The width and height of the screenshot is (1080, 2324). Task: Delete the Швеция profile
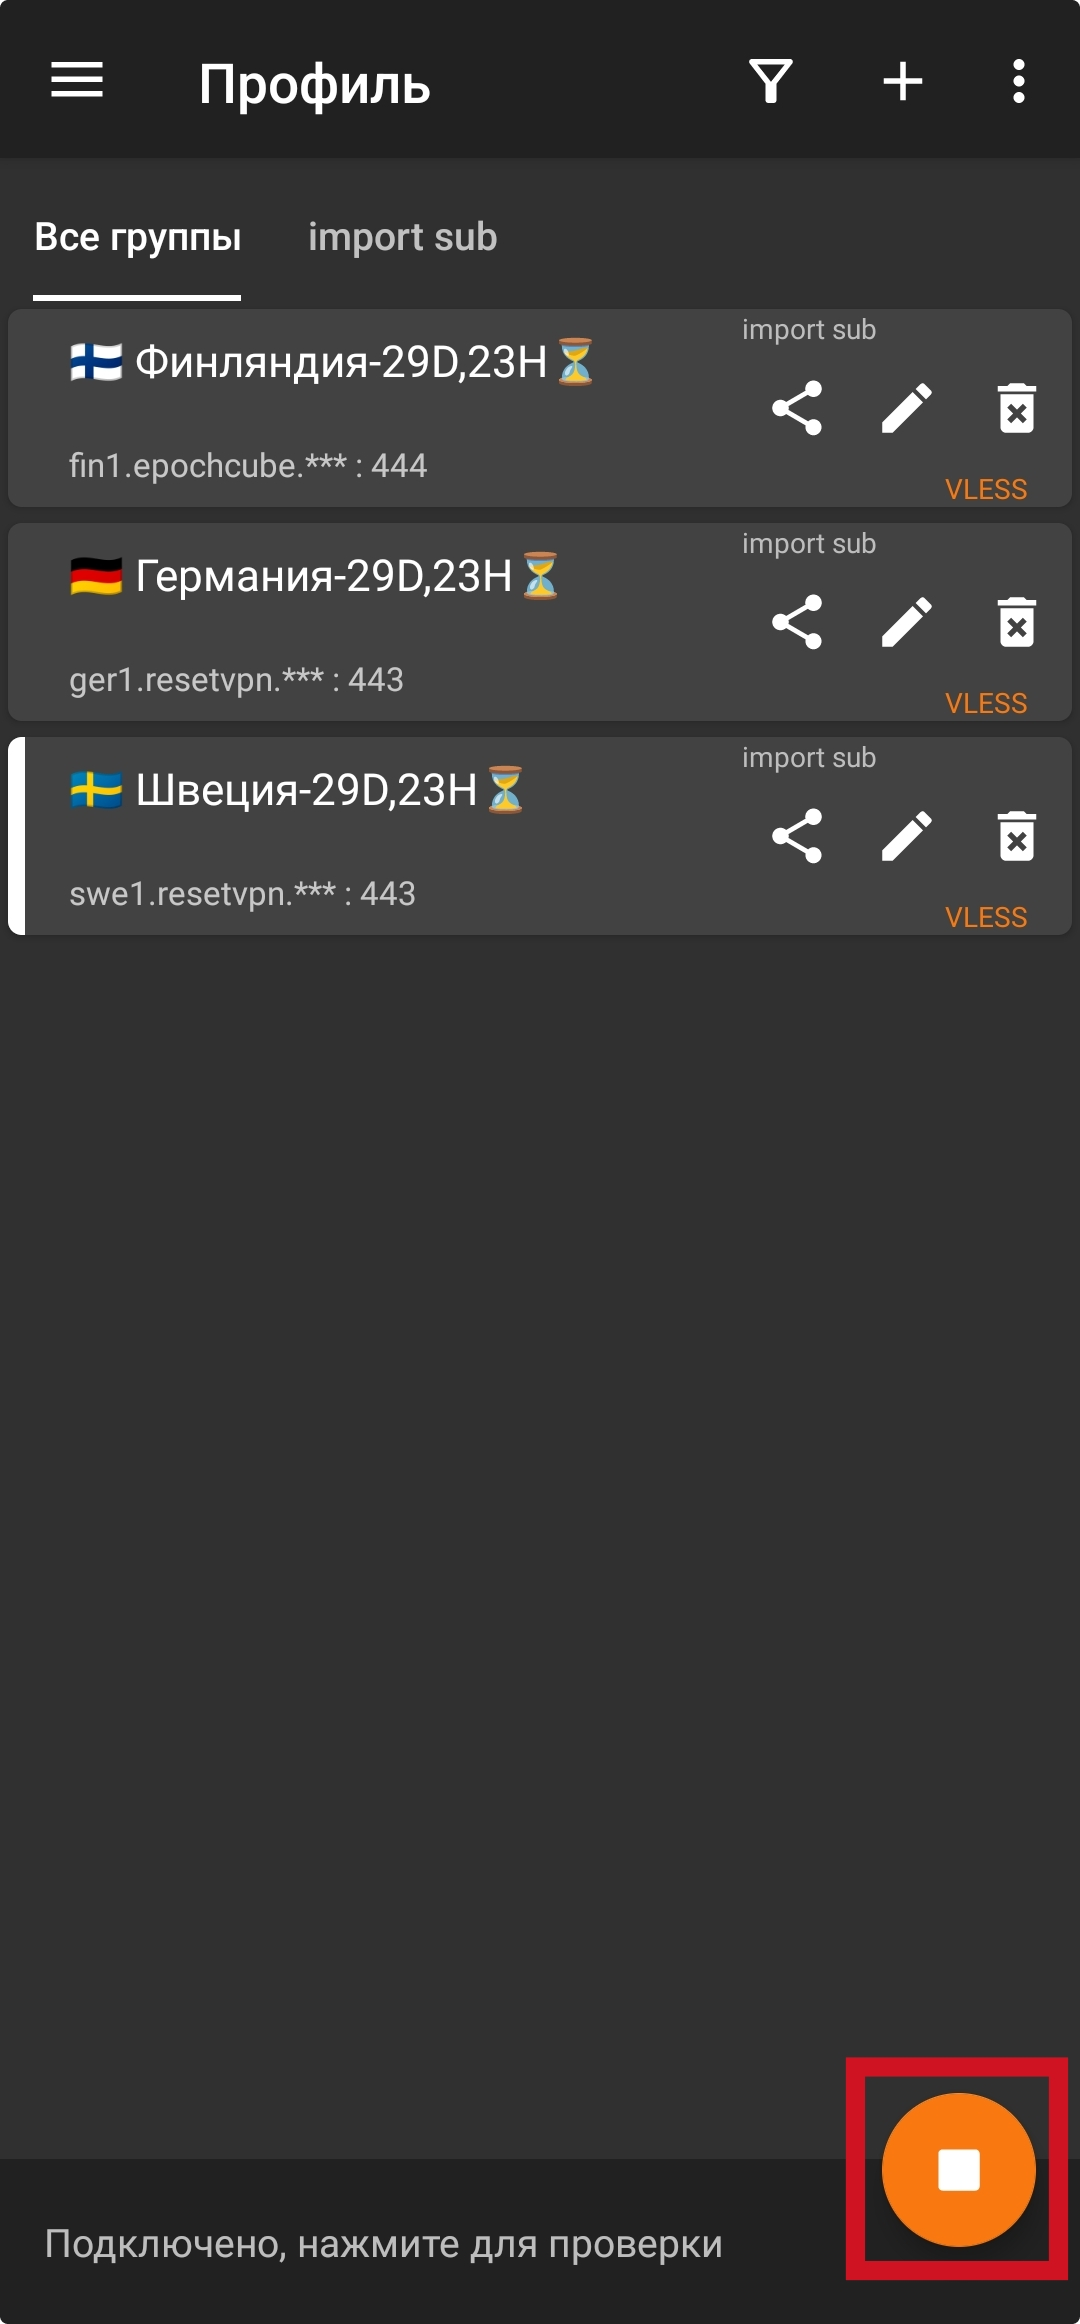tap(1017, 836)
